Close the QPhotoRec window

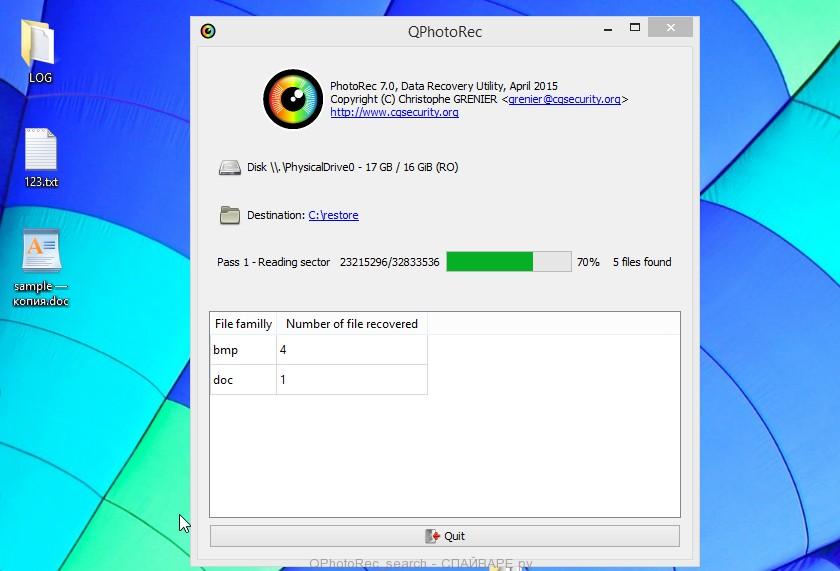(x=670, y=27)
